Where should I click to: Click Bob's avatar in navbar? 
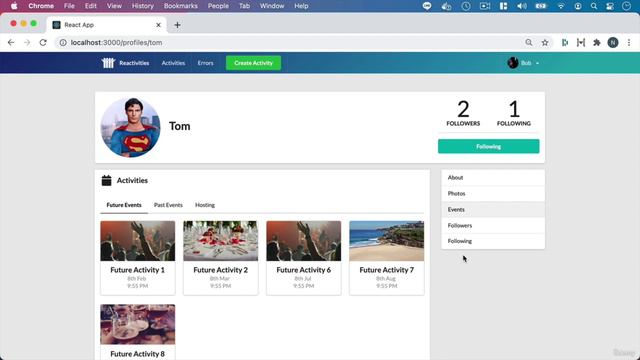tap(513, 63)
